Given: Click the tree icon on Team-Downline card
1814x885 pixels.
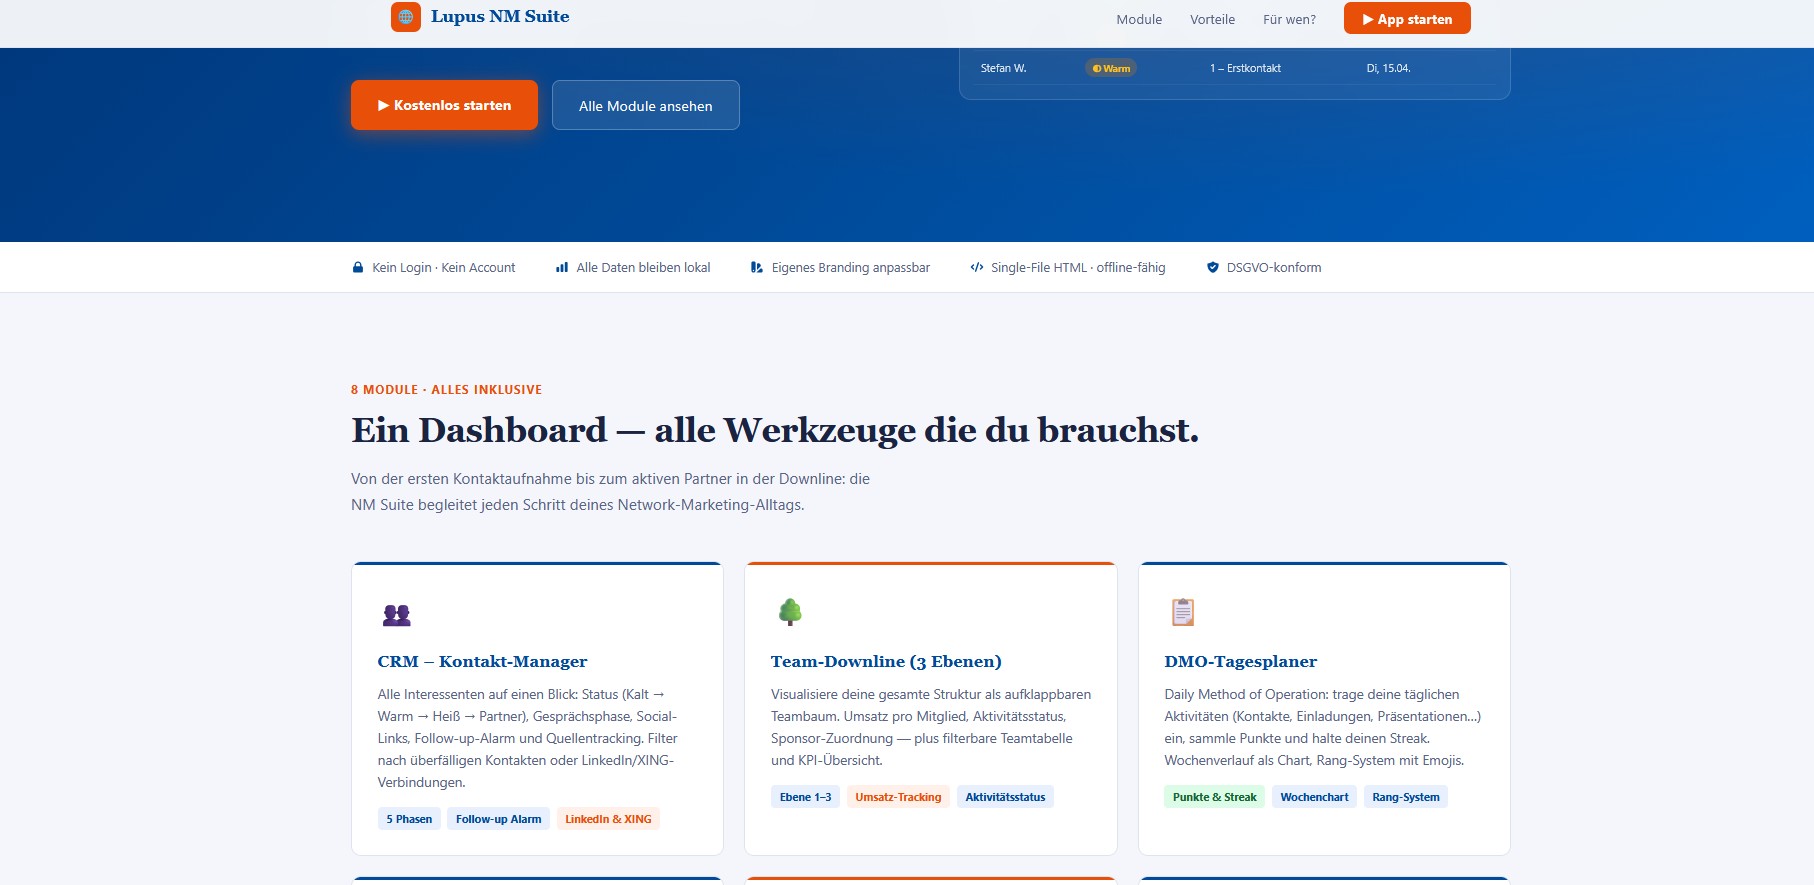Looking at the screenshot, I should click(790, 612).
